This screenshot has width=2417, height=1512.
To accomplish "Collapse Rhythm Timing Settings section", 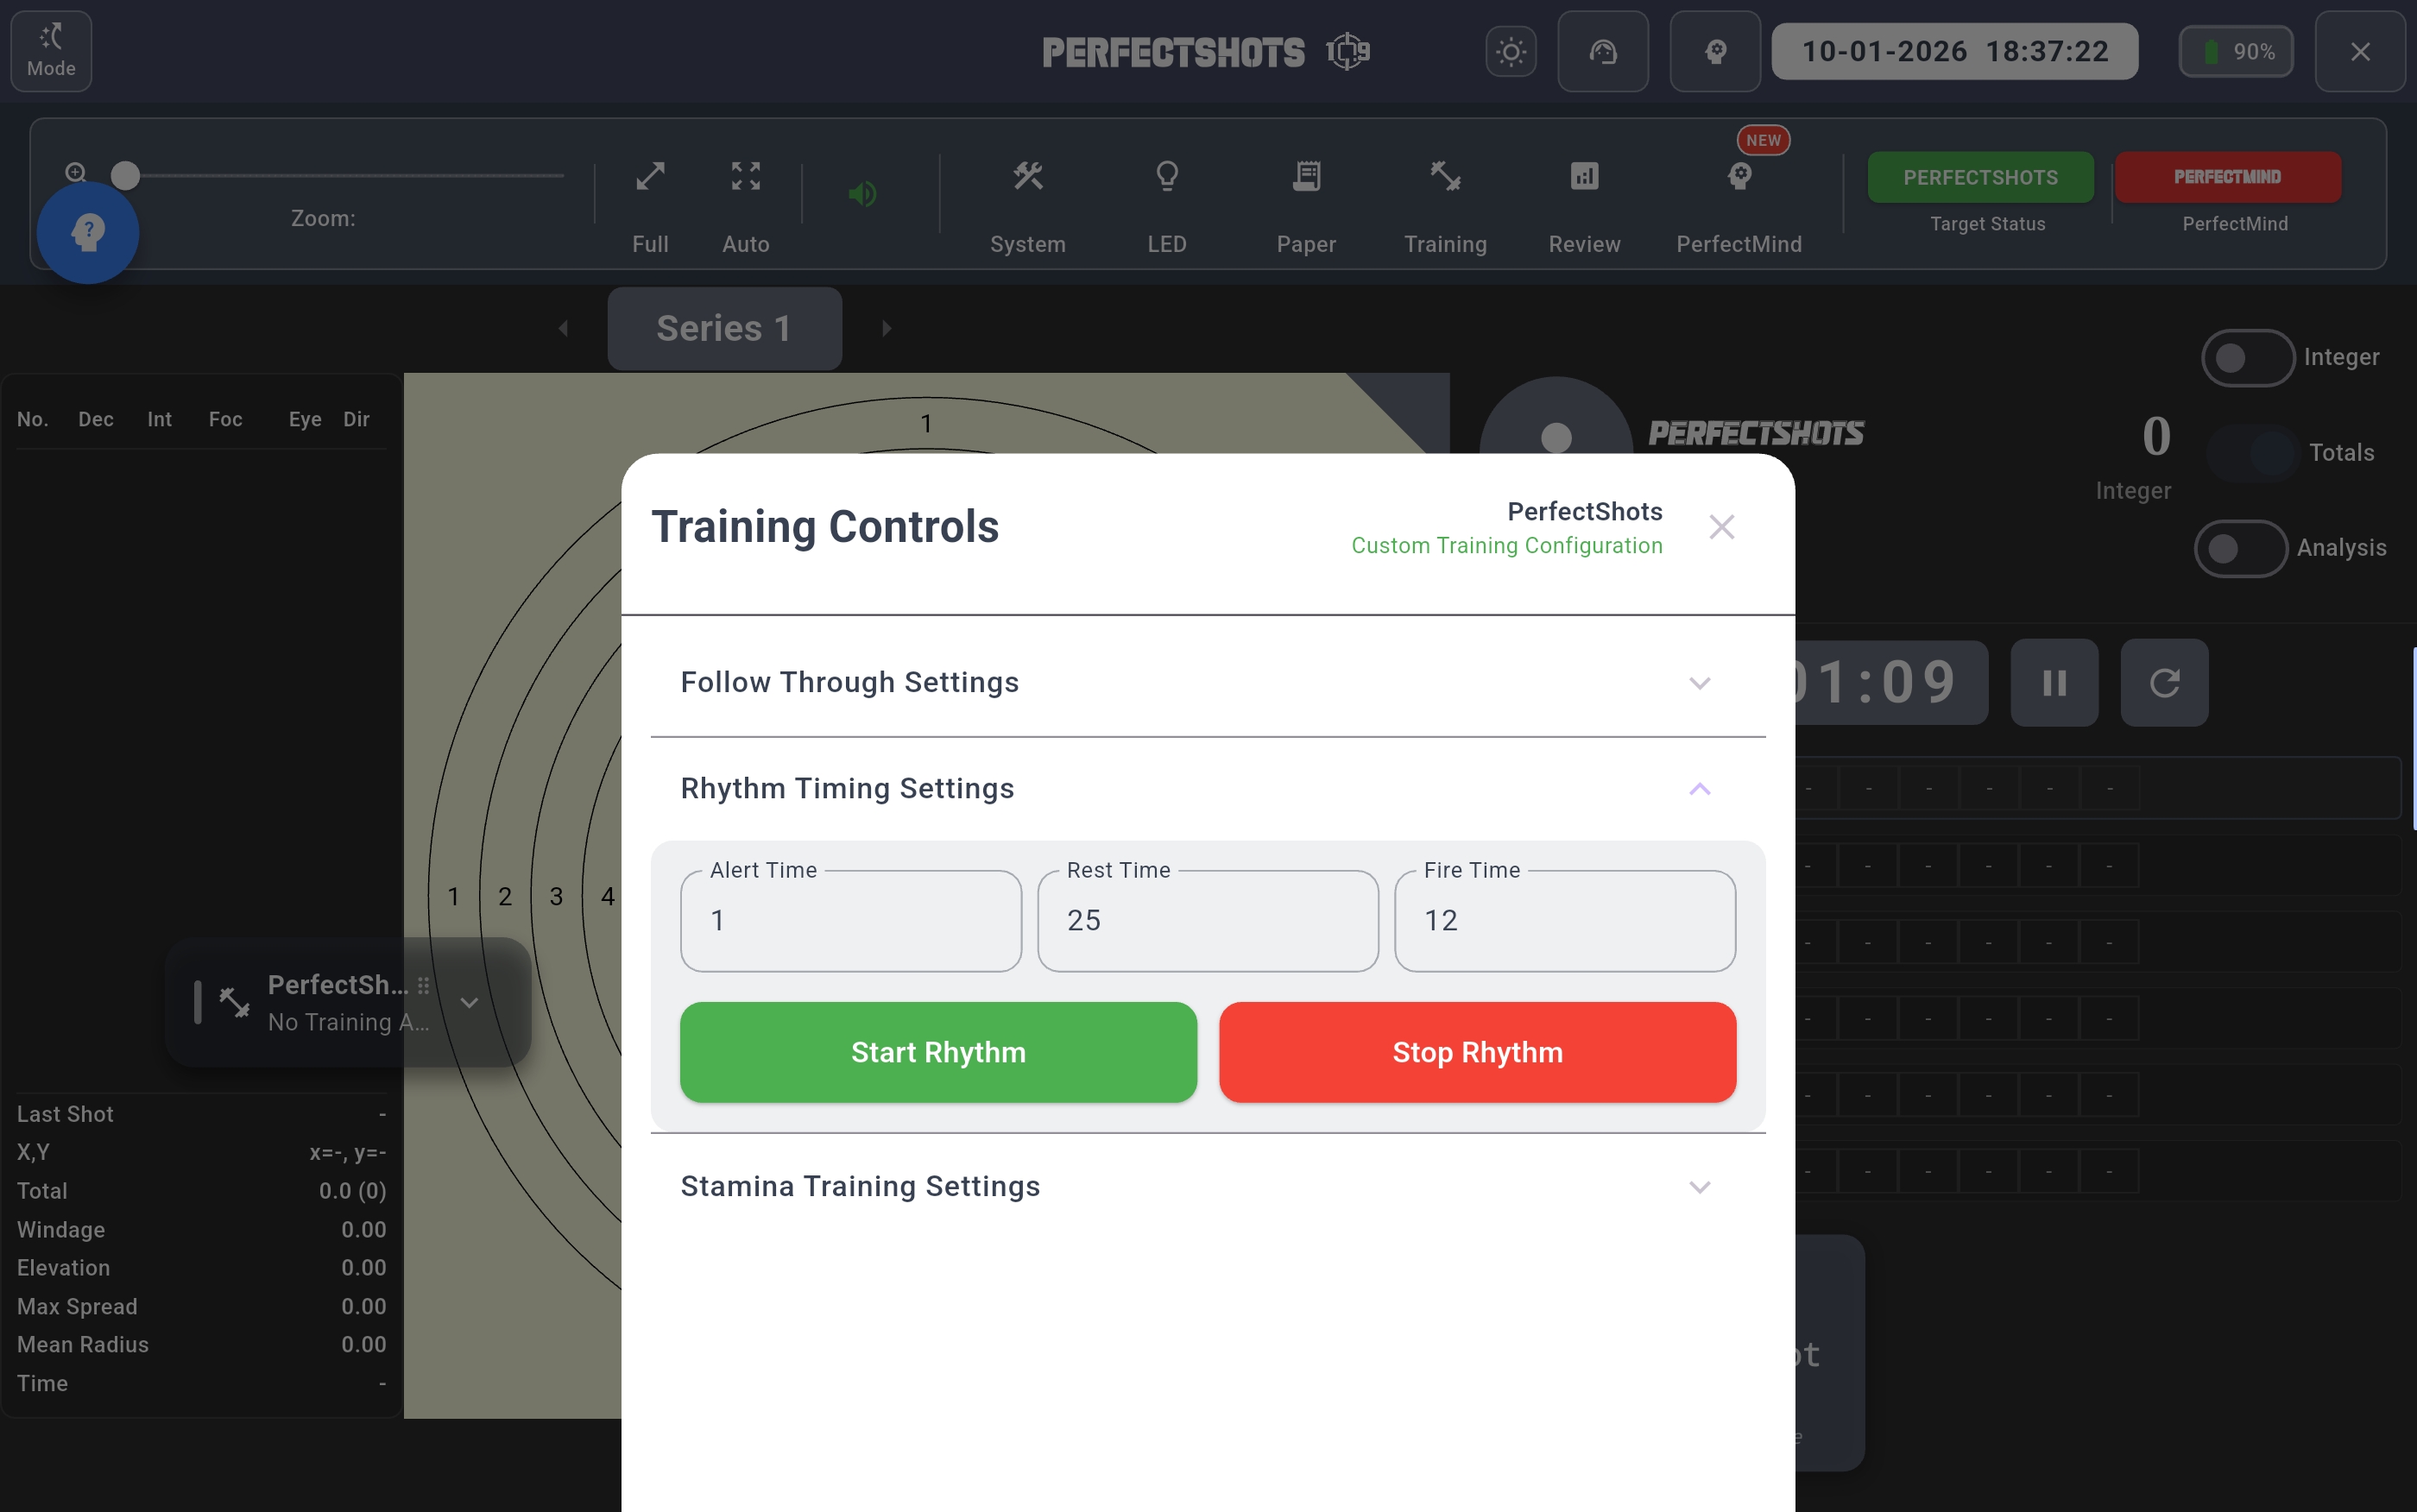I will click(1699, 789).
